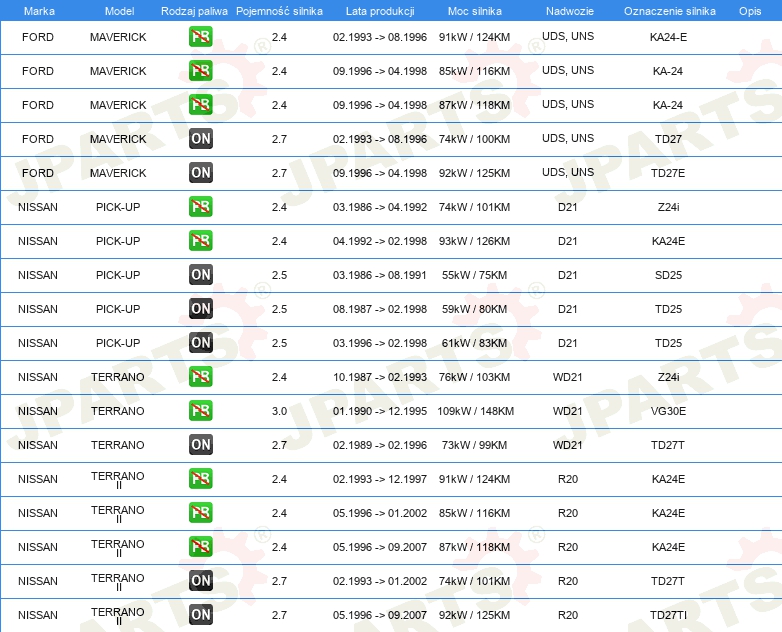Image resolution: width=782 pixels, height=632 pixels.
Task: Click petrol icon in Pick-Up Z24i row
Action: point(200,207)
